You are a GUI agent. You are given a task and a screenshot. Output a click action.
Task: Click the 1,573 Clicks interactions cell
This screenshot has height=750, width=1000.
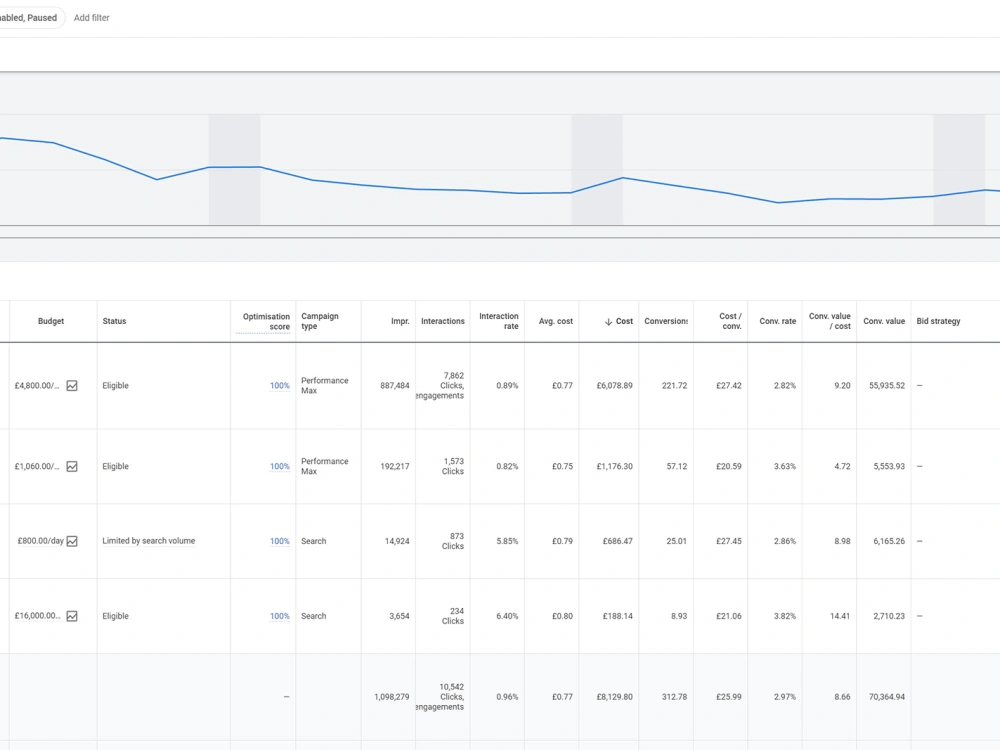coord(453,466)
